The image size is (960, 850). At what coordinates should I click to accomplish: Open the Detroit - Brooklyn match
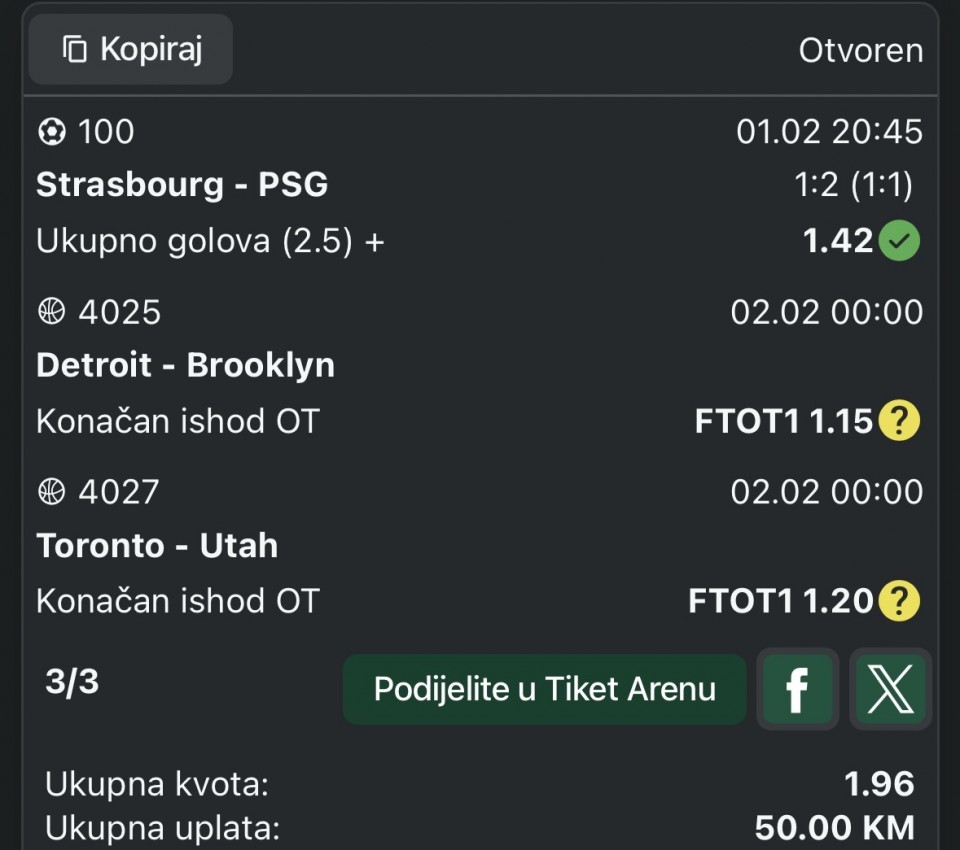[185, 365]
